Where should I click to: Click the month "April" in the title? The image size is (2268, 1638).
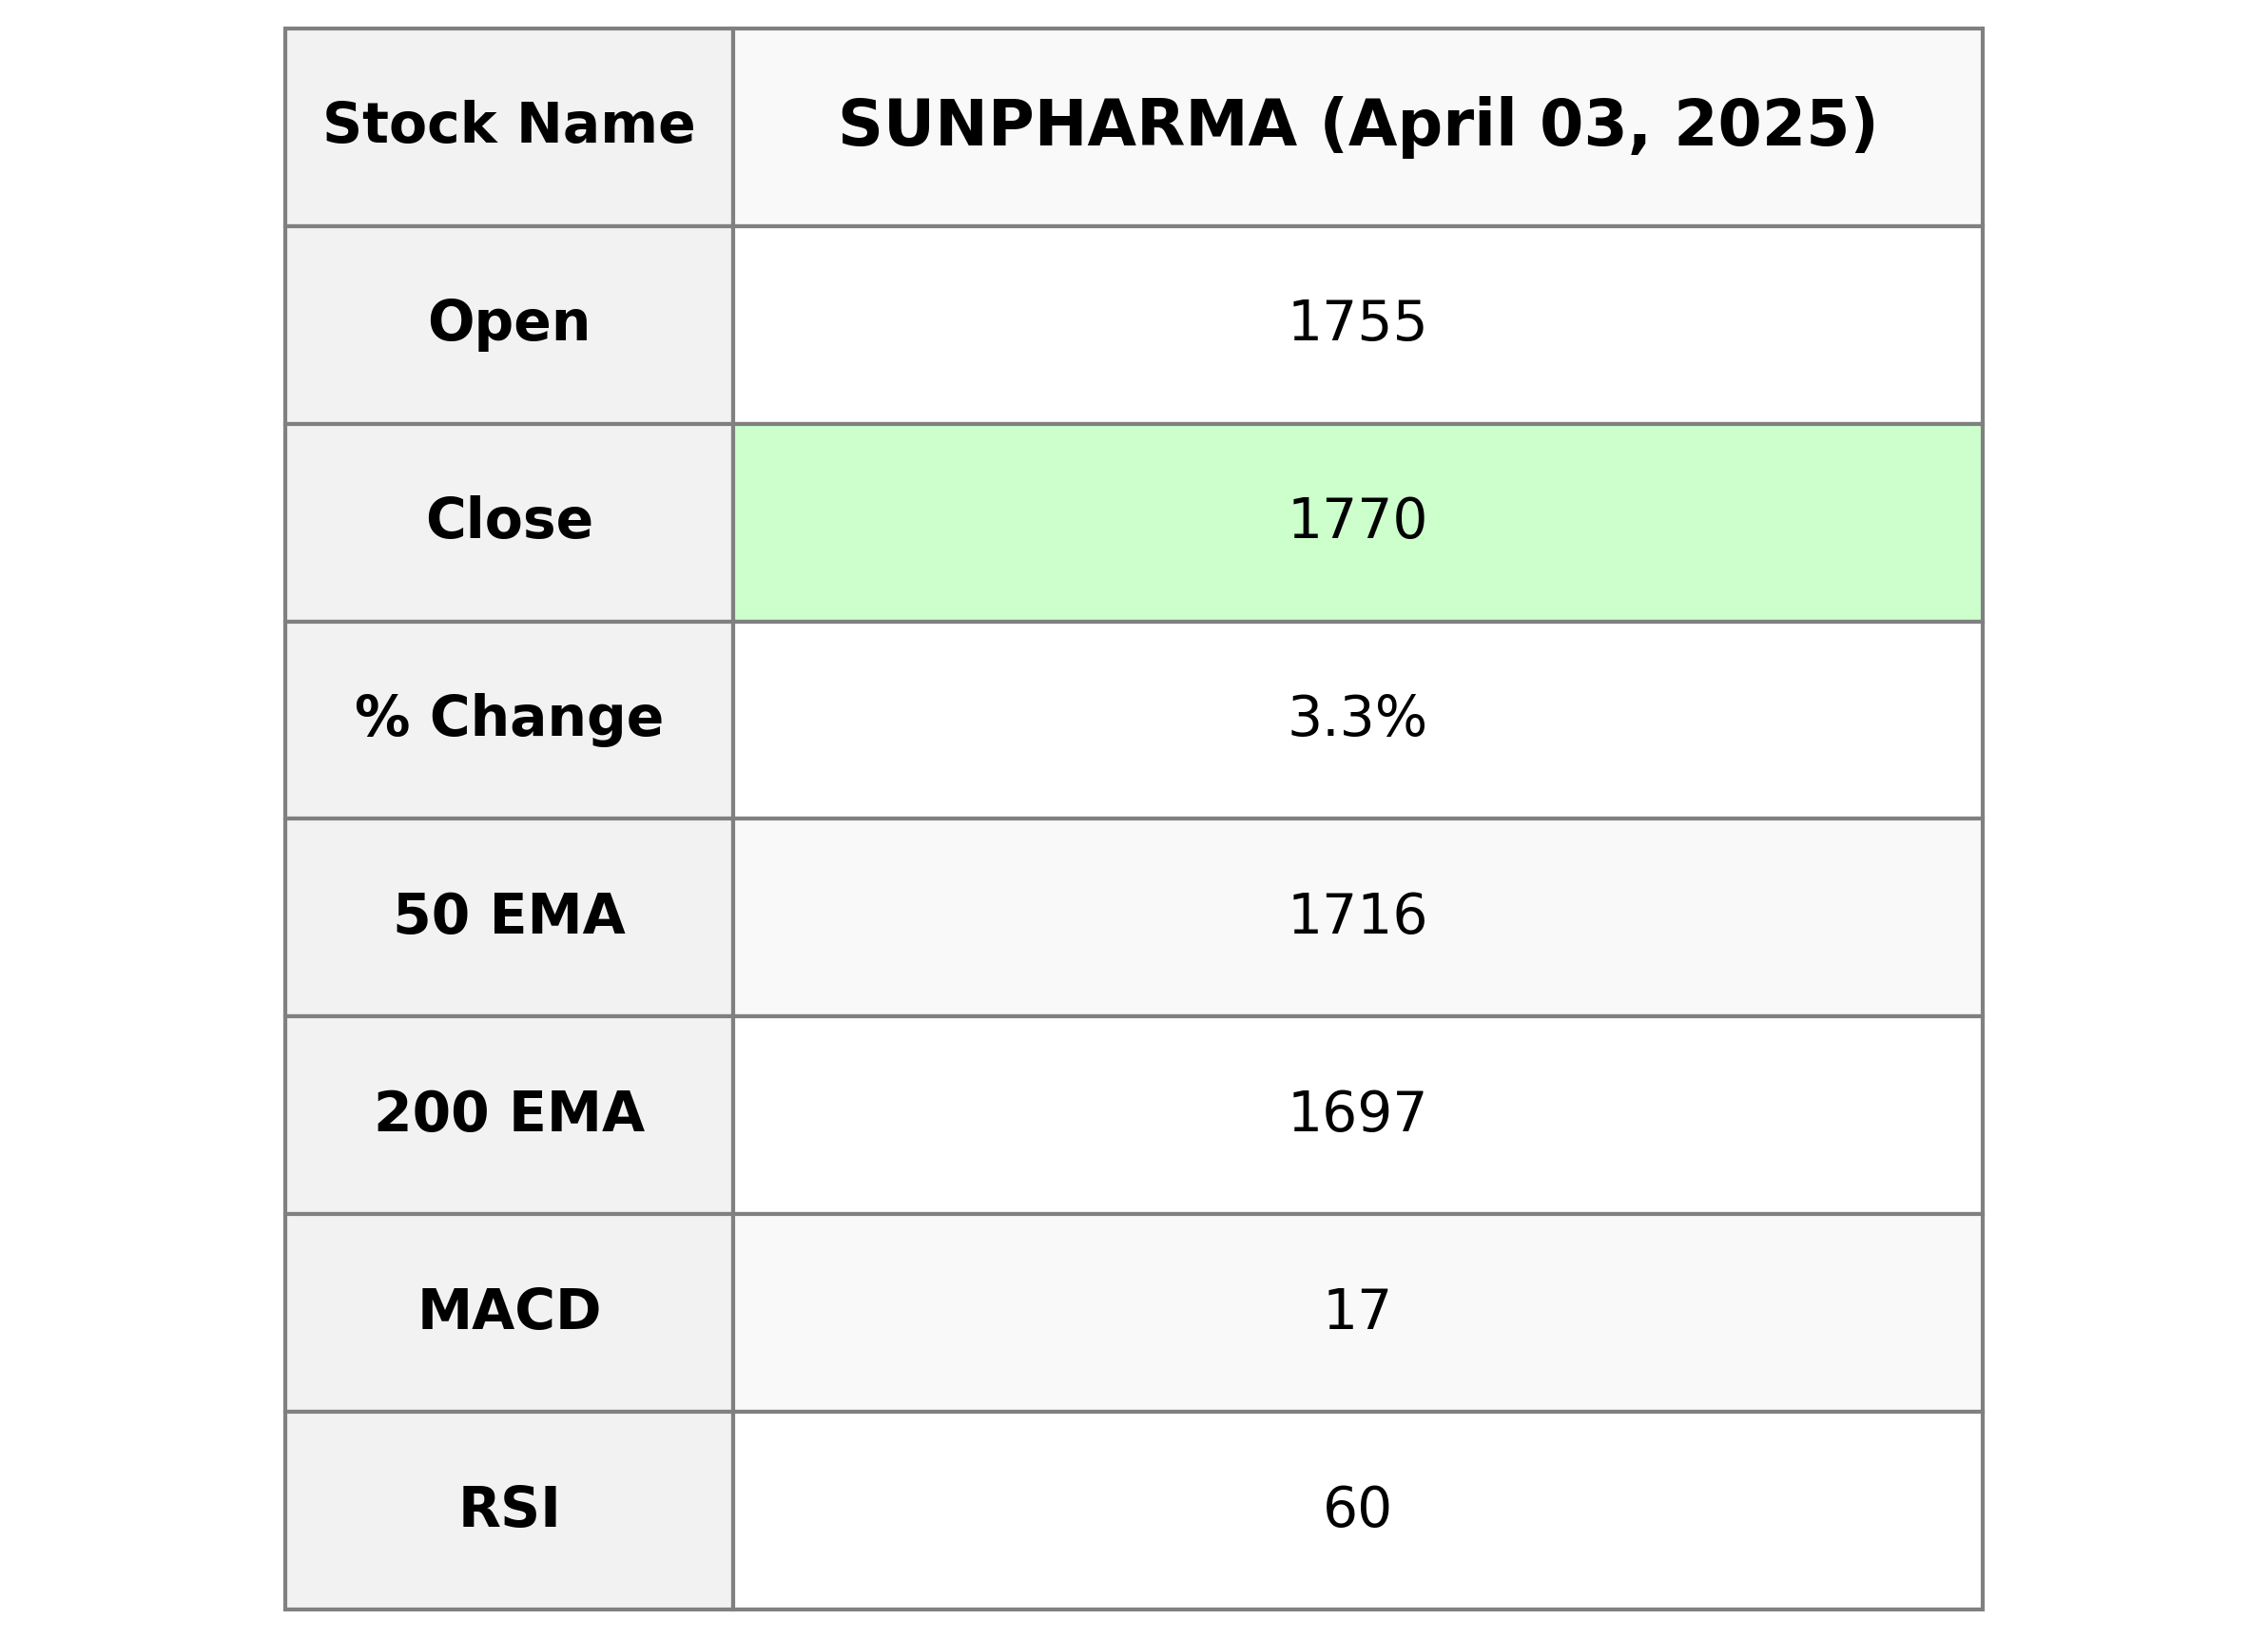pyautogui.click(x=1419, y=125)
